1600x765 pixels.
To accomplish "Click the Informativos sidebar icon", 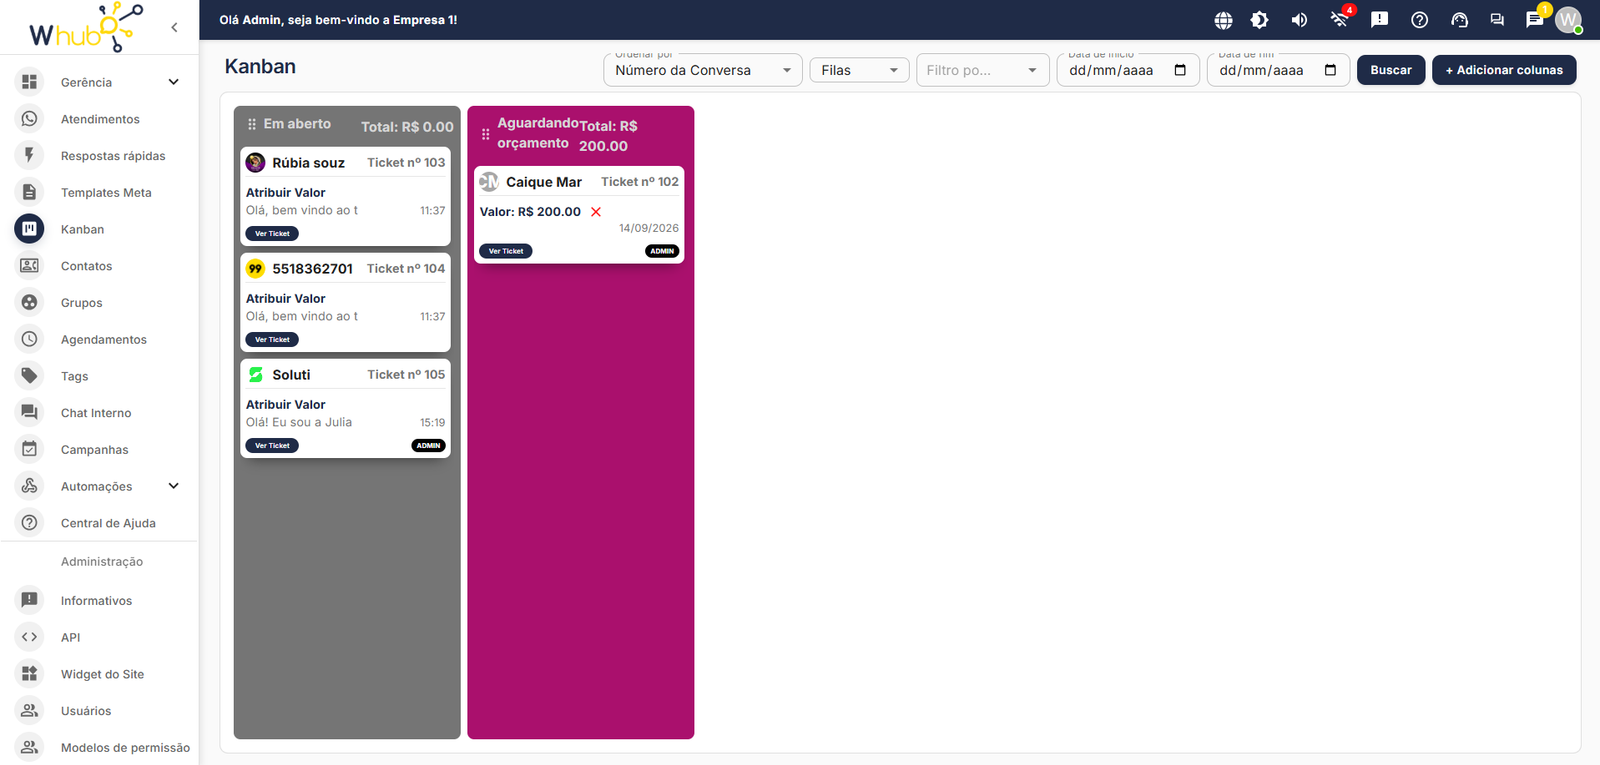I will 30,600.
